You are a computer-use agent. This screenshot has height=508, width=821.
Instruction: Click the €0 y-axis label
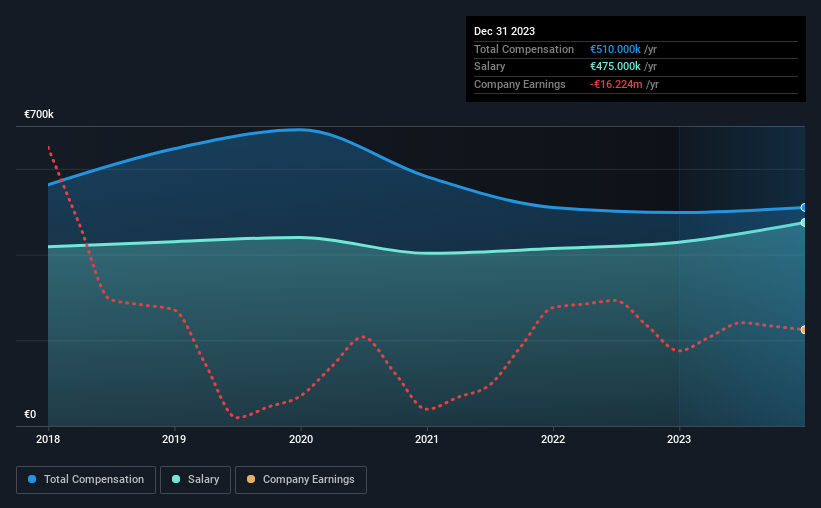[30, 414]
